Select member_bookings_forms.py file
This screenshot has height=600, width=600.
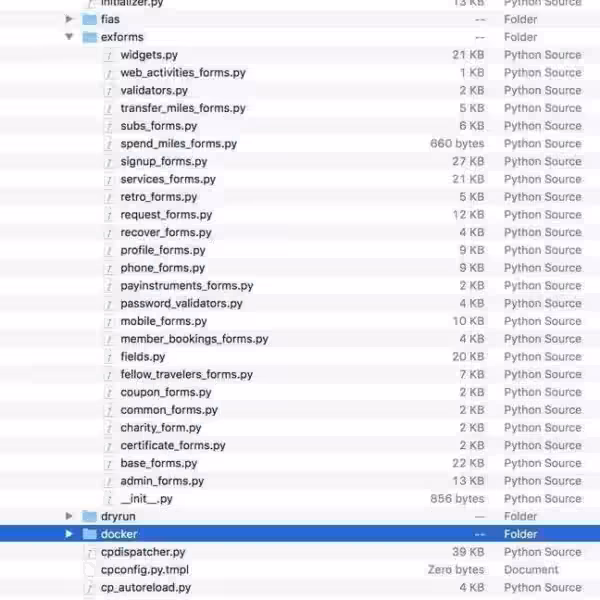pos(194,339)
